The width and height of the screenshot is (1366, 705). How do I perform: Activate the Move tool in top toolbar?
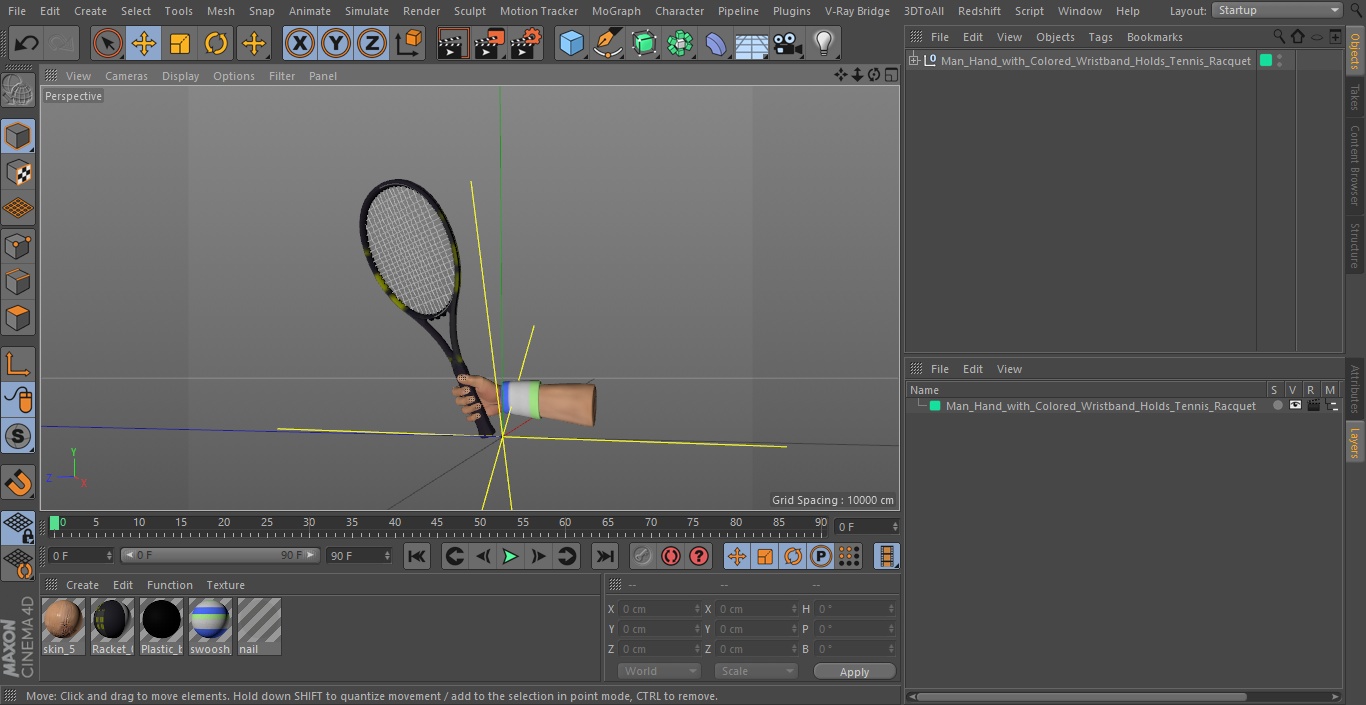pyautogui.click(x=144, y=43)
